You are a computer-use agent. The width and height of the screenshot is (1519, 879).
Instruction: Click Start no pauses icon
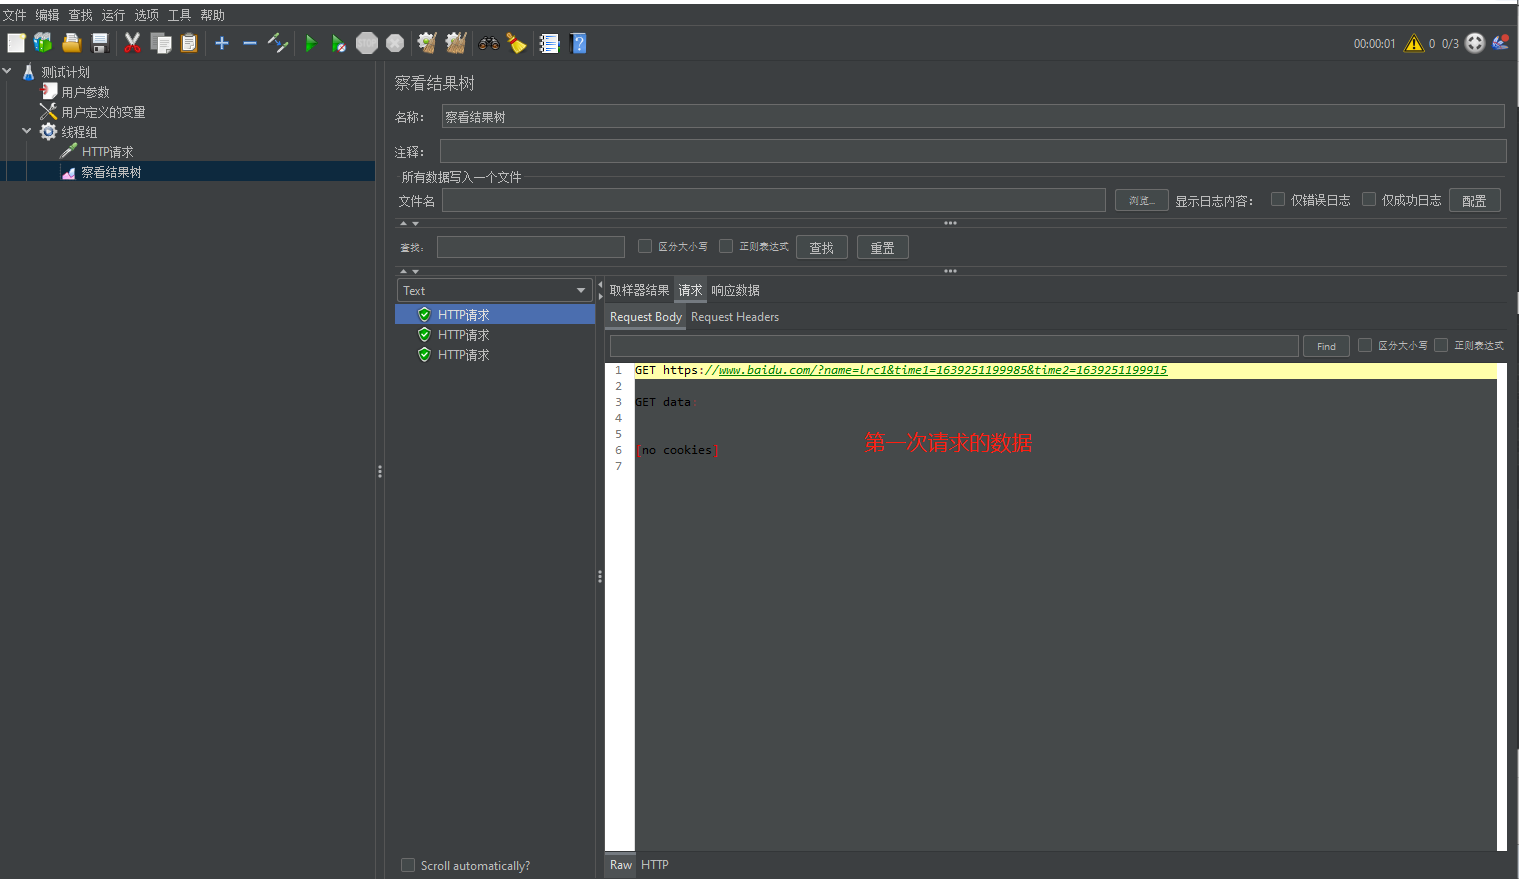click(339, 43)
